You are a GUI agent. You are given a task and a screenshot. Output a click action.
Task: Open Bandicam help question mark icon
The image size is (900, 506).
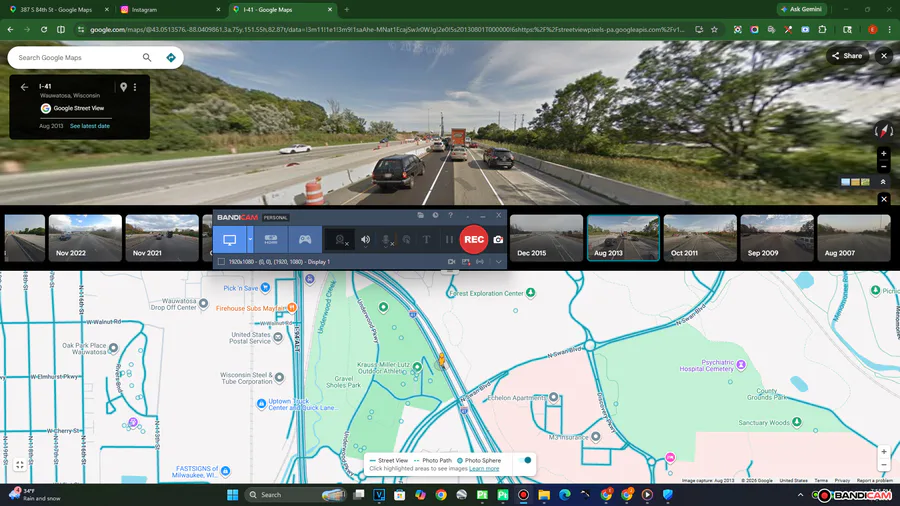point(451,216)
